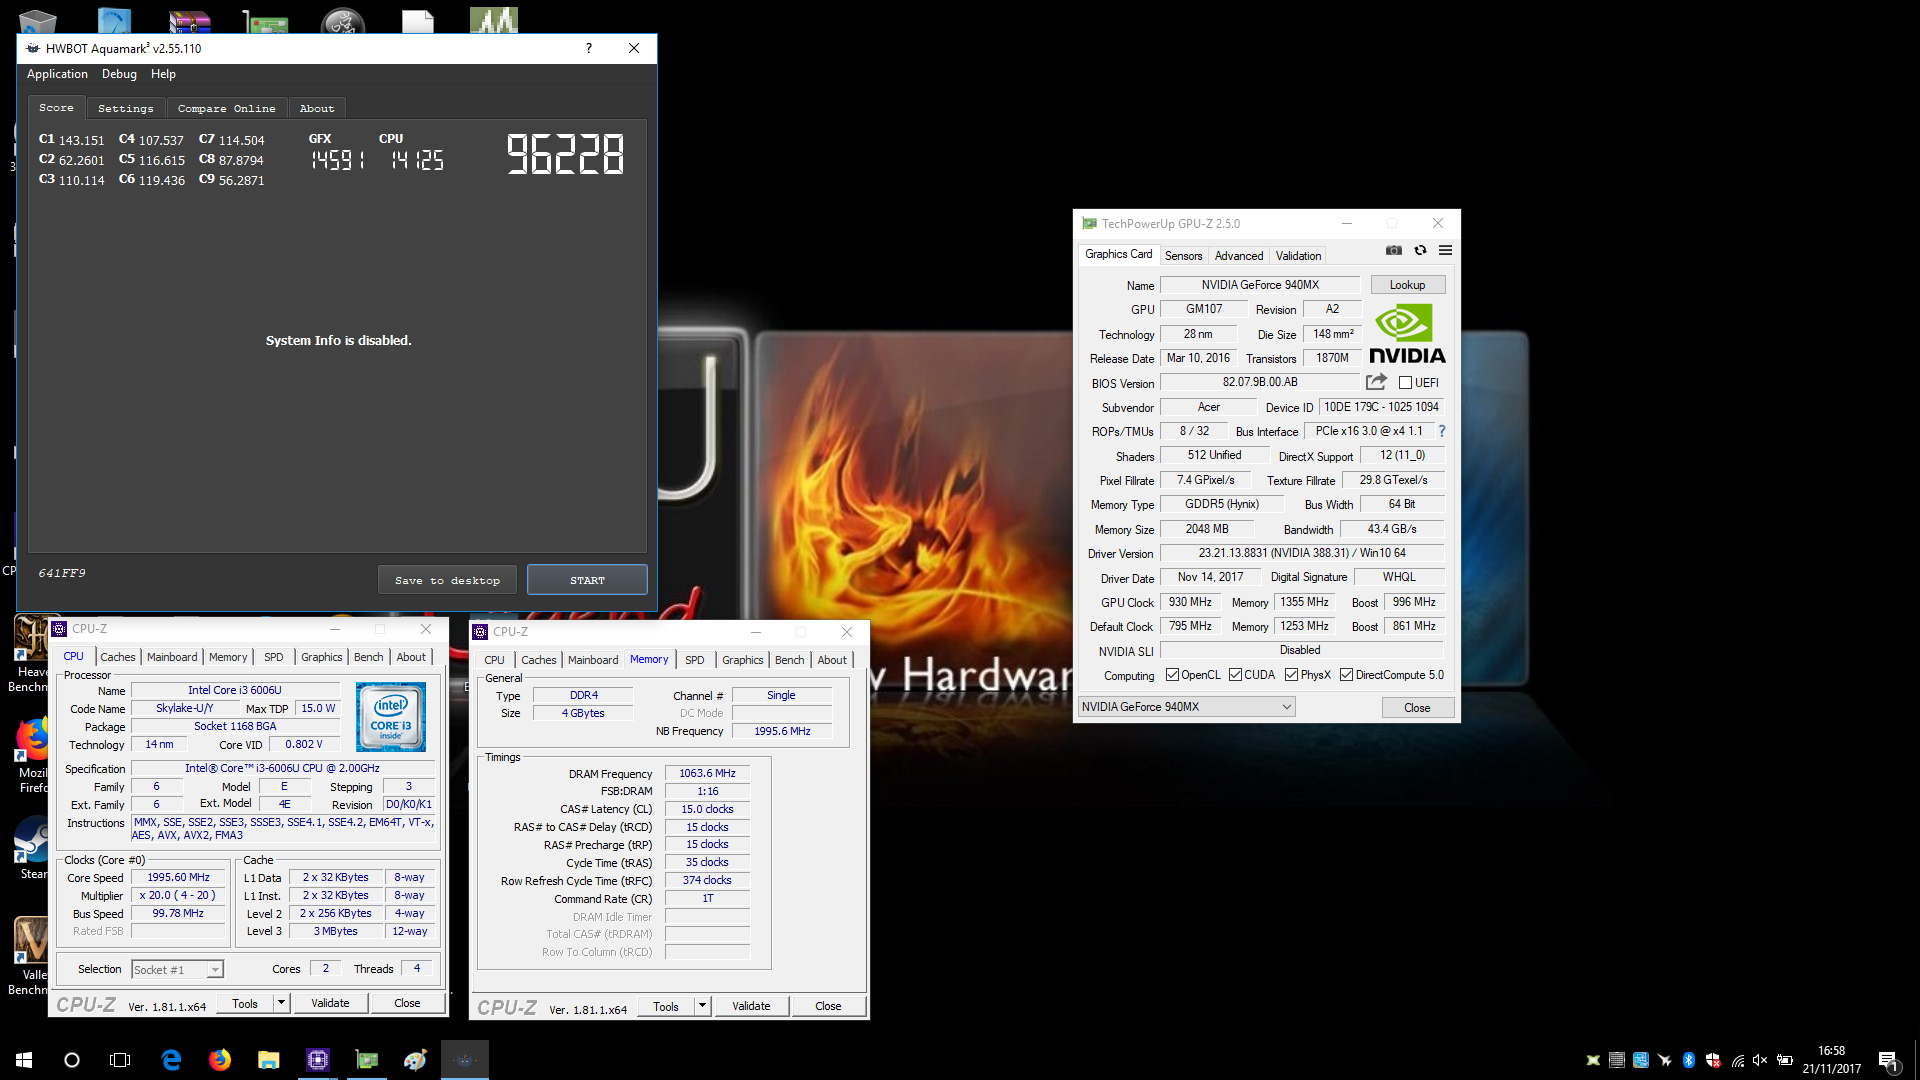
Task: Click Validate in the CPU-Z CPU window
Action: point(330,1003)
